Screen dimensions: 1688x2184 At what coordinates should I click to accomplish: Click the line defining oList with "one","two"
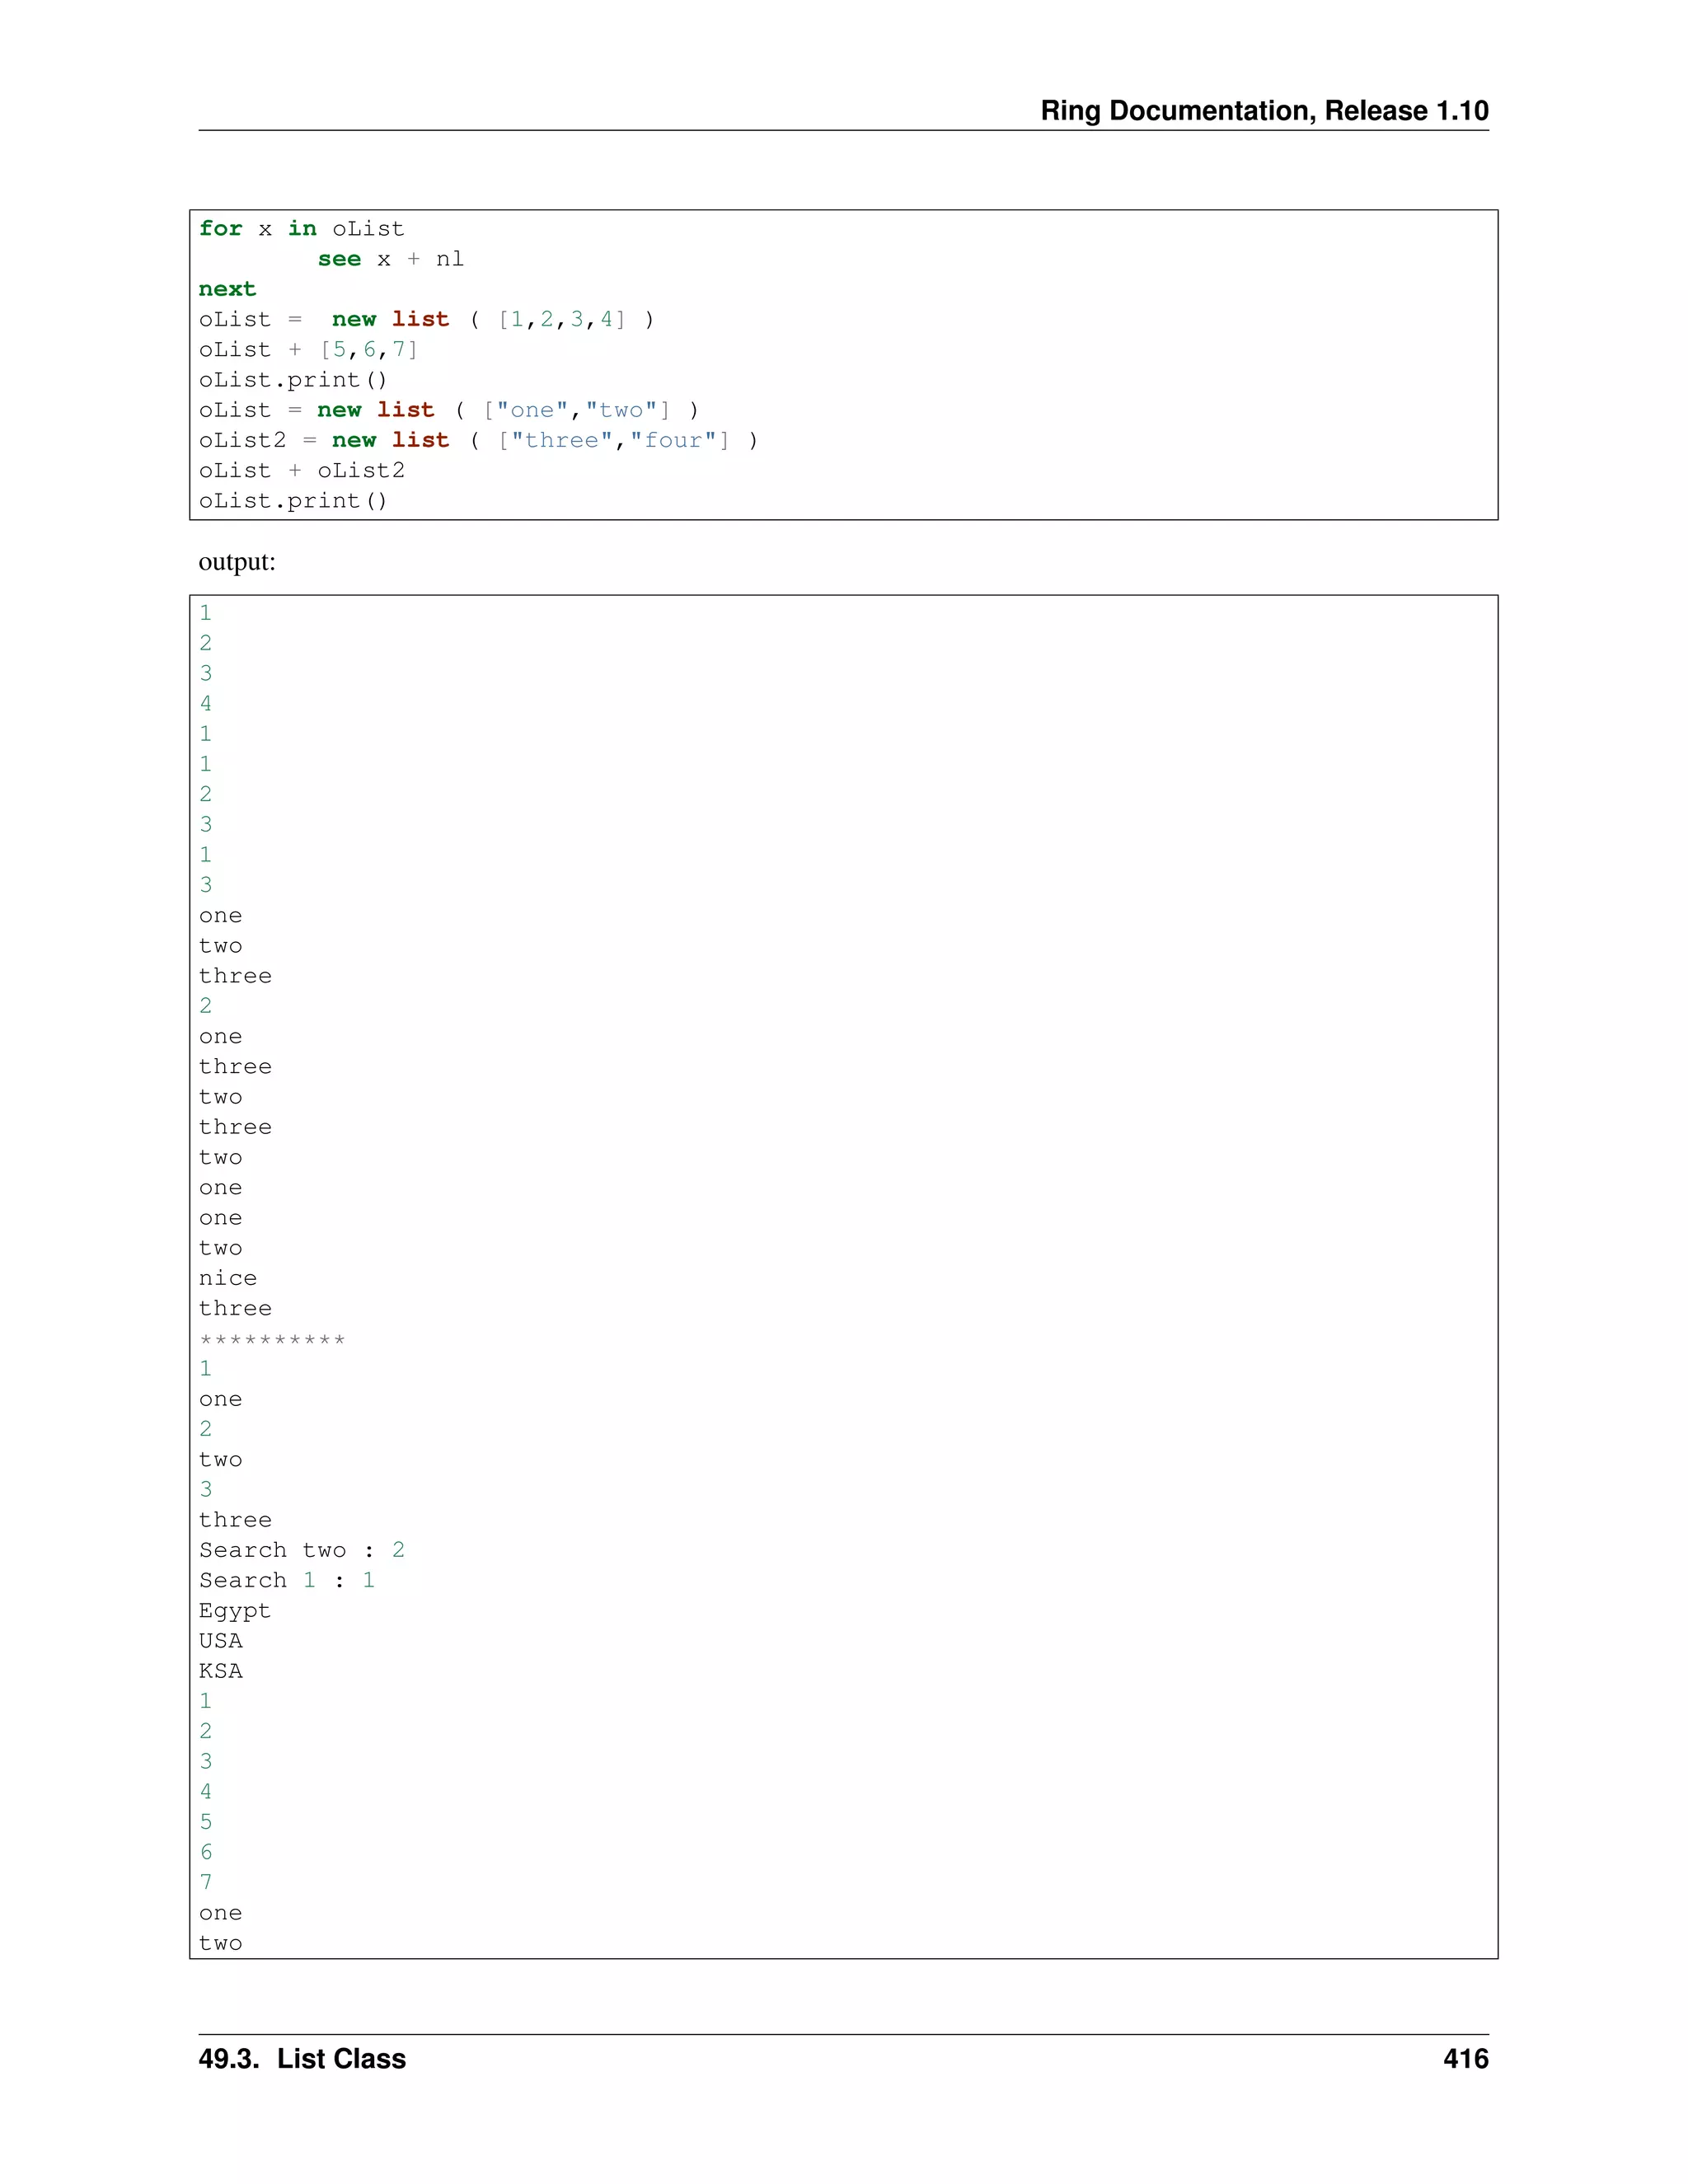(x=449, y=410)
